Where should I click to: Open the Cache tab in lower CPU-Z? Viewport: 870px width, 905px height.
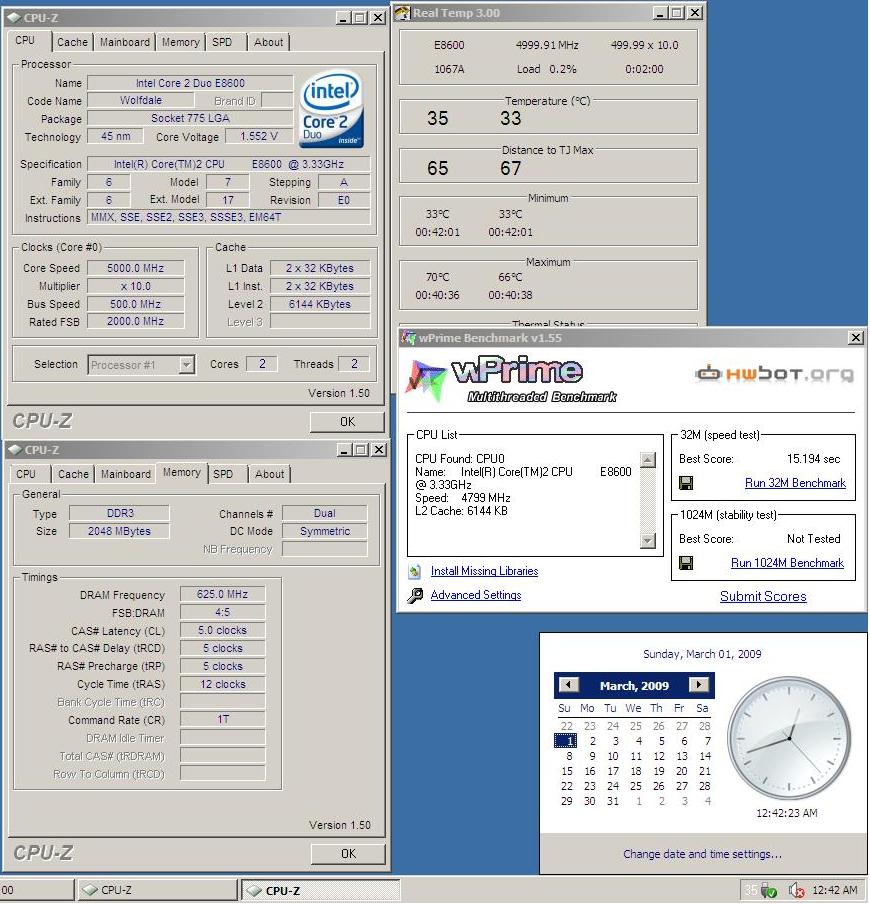coord(73,474)
